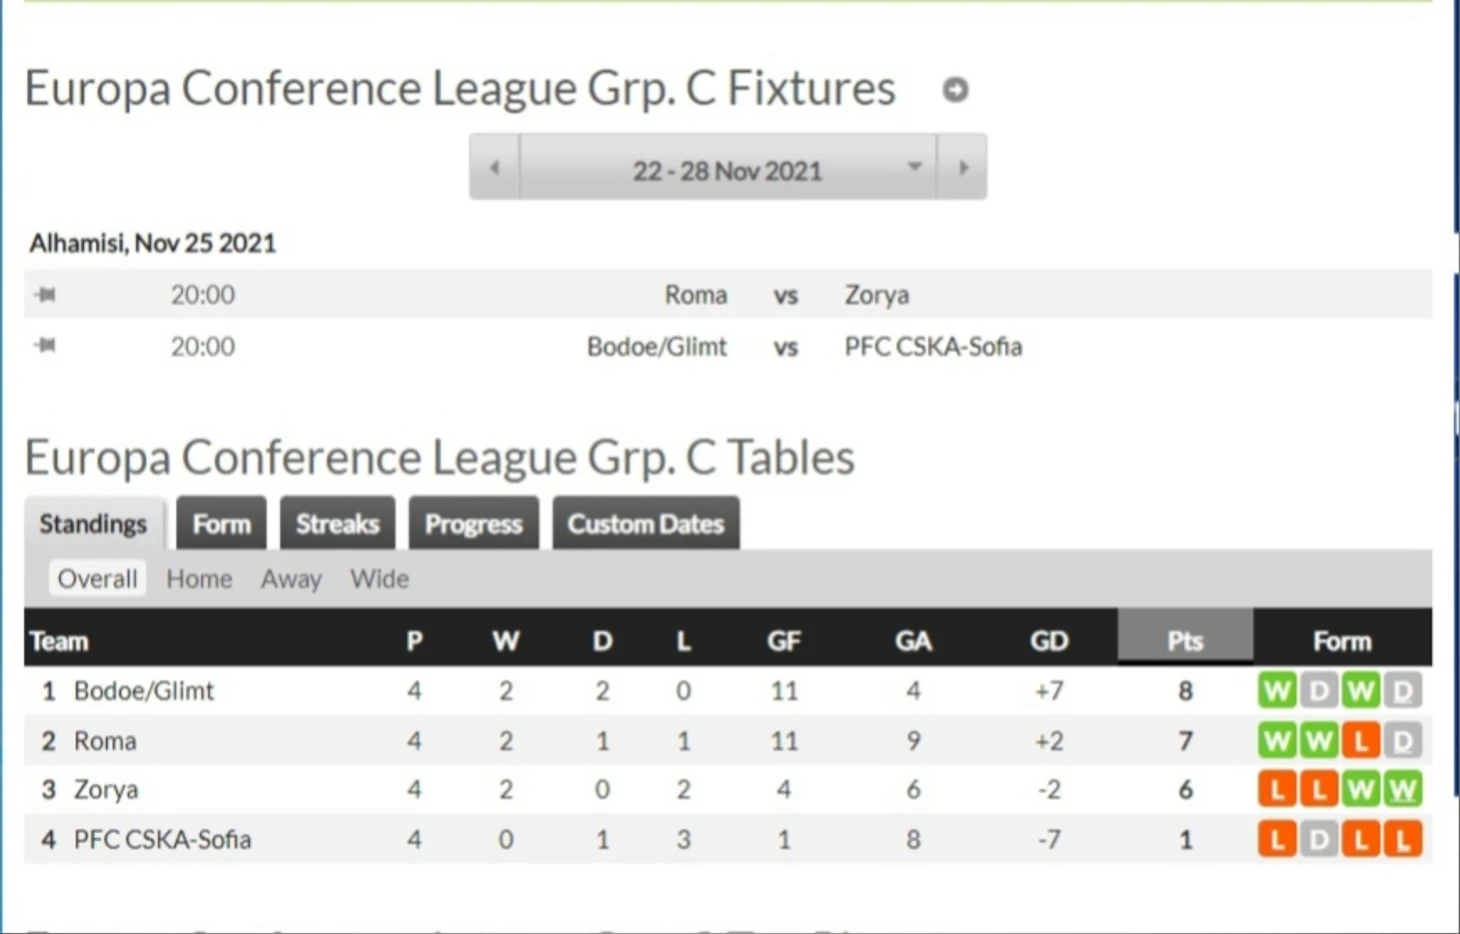The image size is (1460, 934).
Task: Sort the table by the Pts column
Action: [x=1185, y=640]
